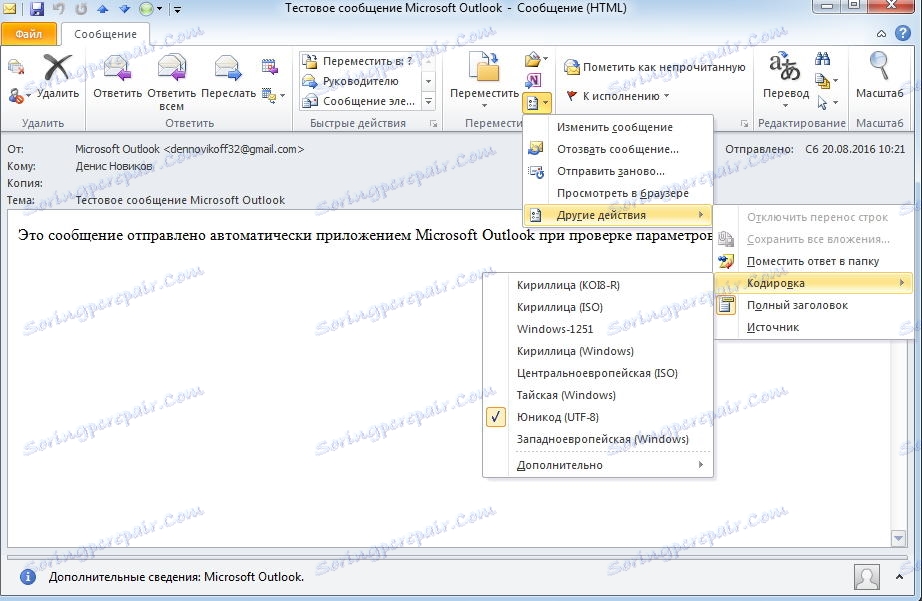The height and width of the screenshot is (601, 922).
Task: Click the Translate (Перевод) icon
Action: [785, 67]
